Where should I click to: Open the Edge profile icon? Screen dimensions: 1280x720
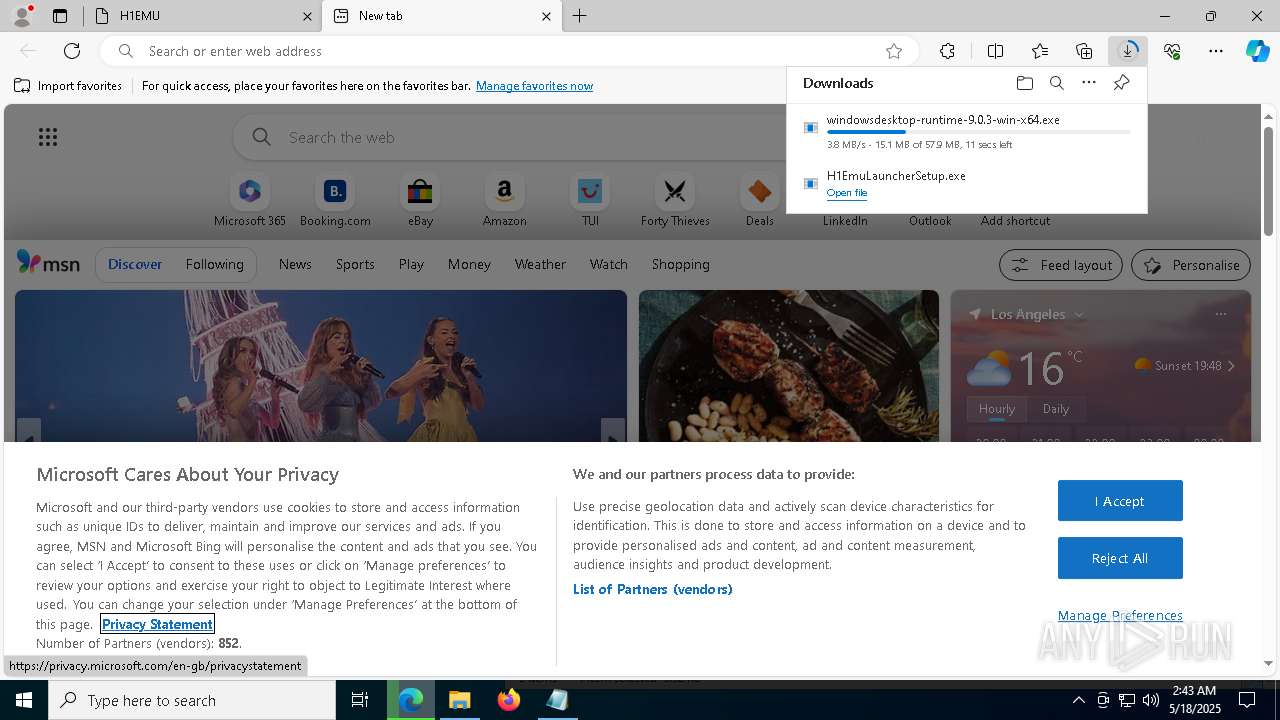click(21, 16)
